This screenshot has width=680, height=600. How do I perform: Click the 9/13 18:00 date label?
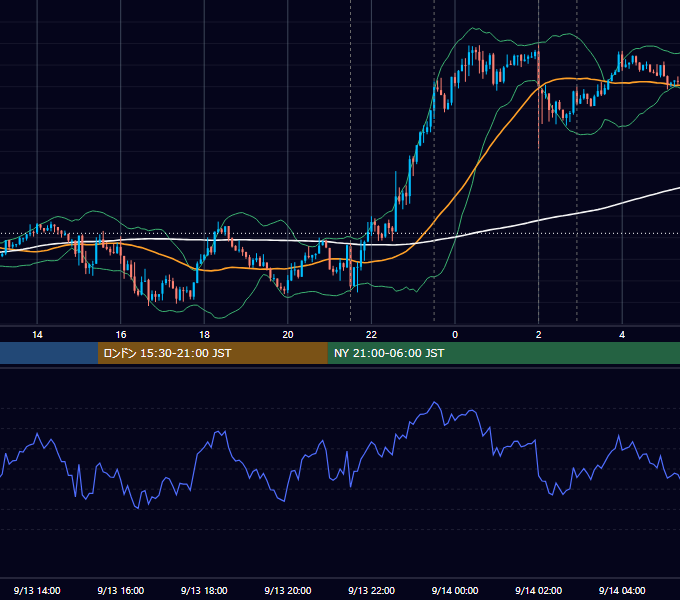[x=204, y=590]
